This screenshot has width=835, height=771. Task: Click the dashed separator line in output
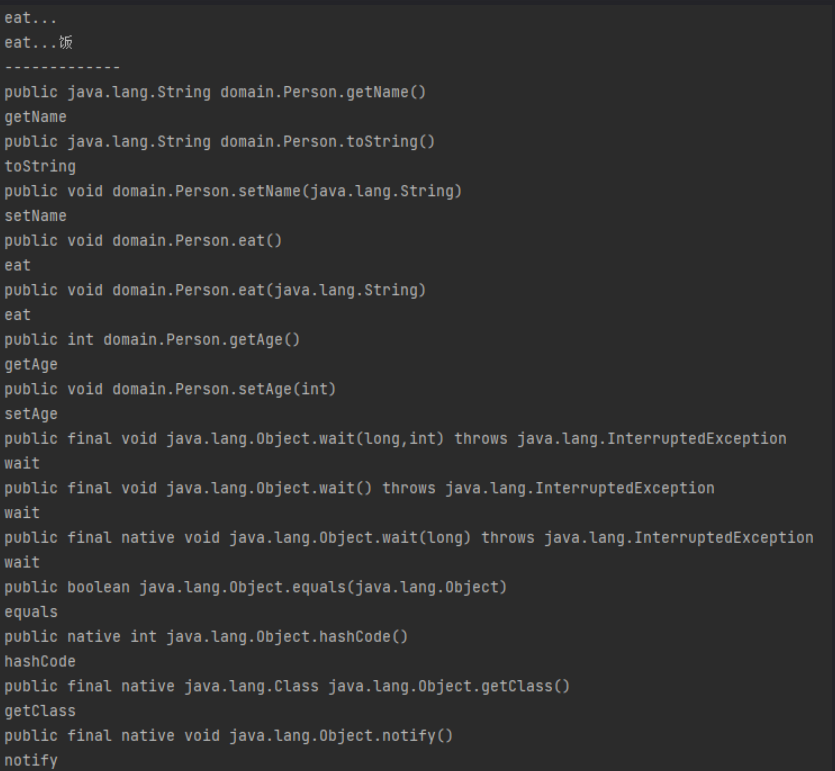click(x=62, y=67)
